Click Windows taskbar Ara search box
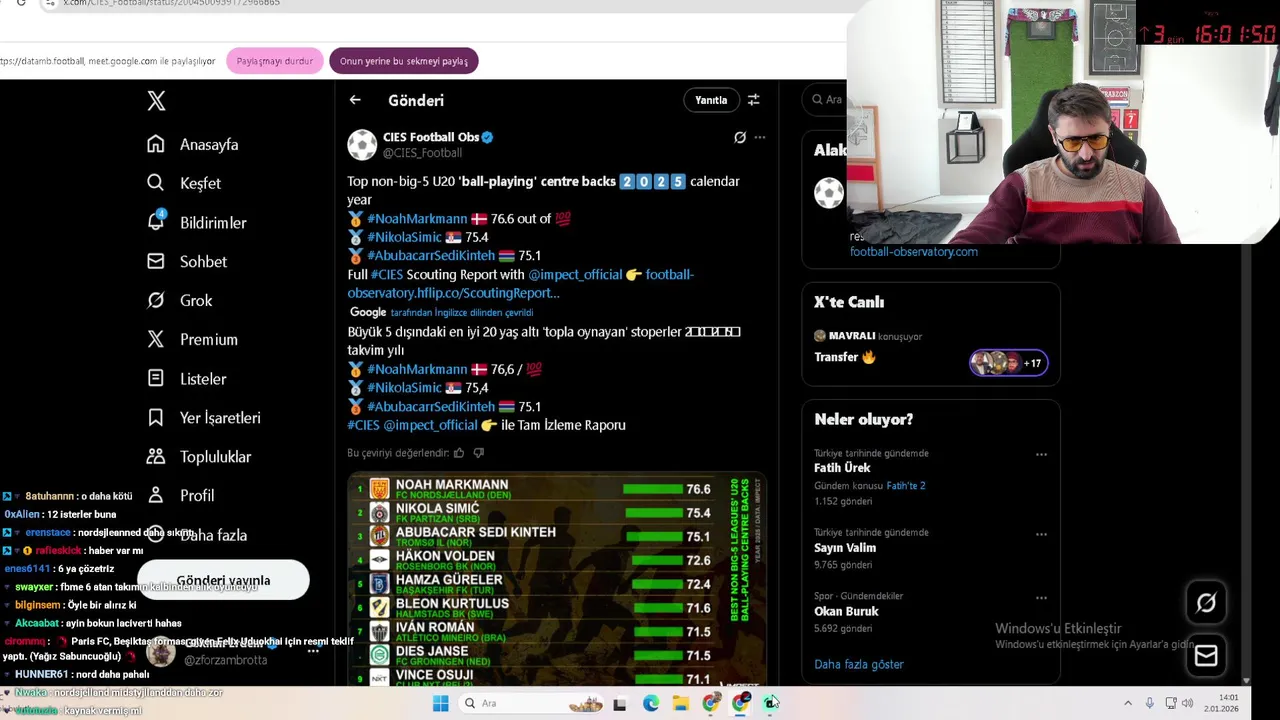 530,703
